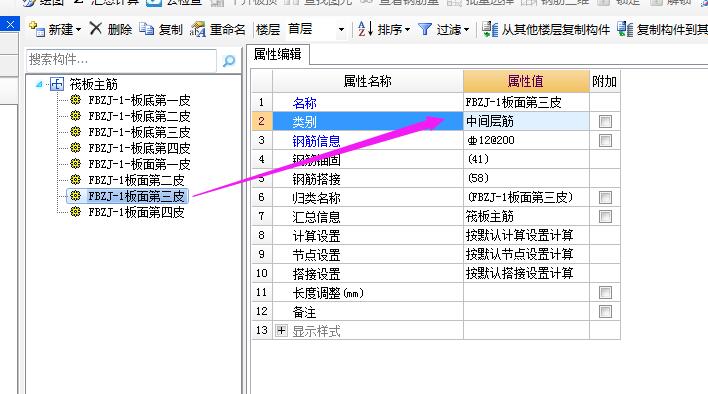Toggle the 附加 checkbox for 备注 row
Viewport: 708px width, 394px height.
pos(605,311)
